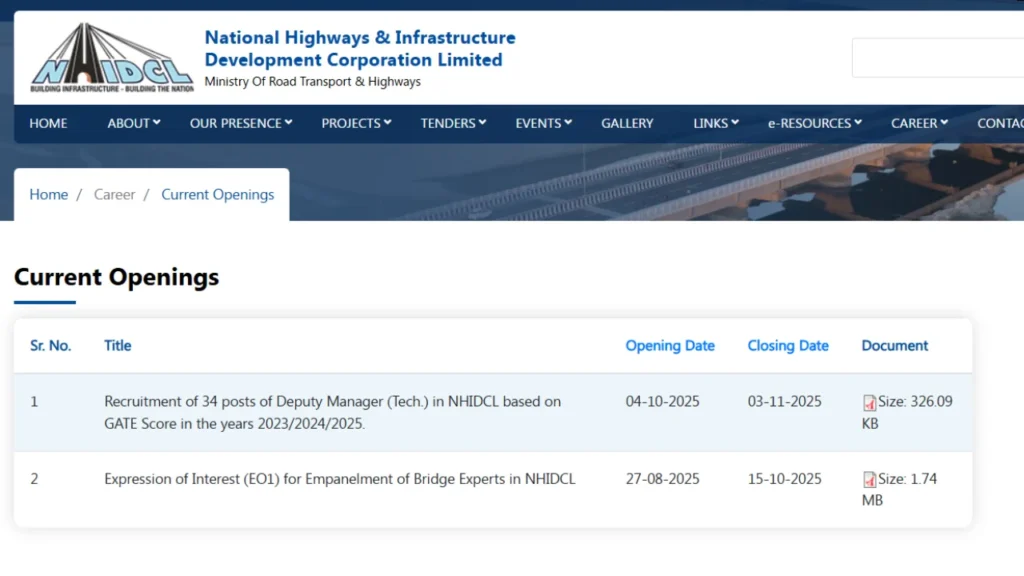
Task: Select title 'Expression of Interest (EO1) for Empanelment'
Action: tap(340, 479)
